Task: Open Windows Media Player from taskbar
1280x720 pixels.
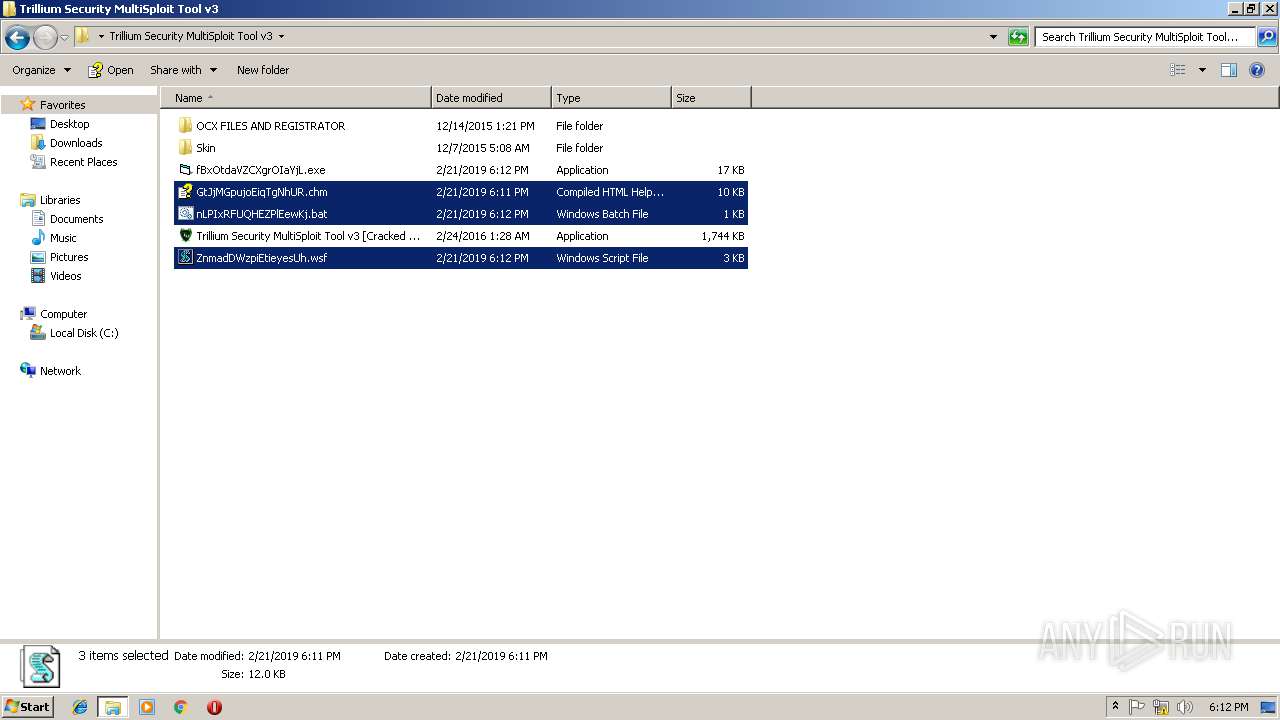Action: click(x=147, y=707)
